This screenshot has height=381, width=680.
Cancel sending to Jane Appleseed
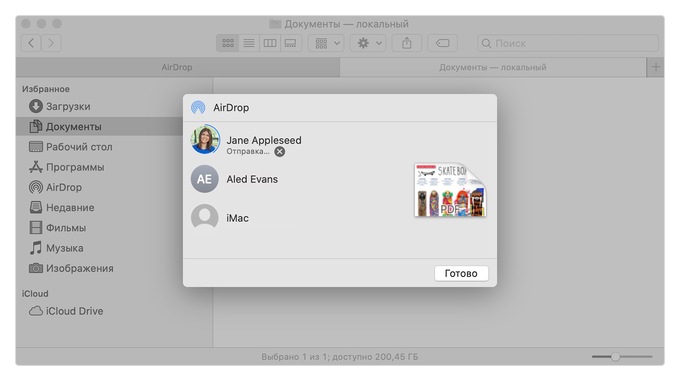pyautogui.click(x=280, y=152)
